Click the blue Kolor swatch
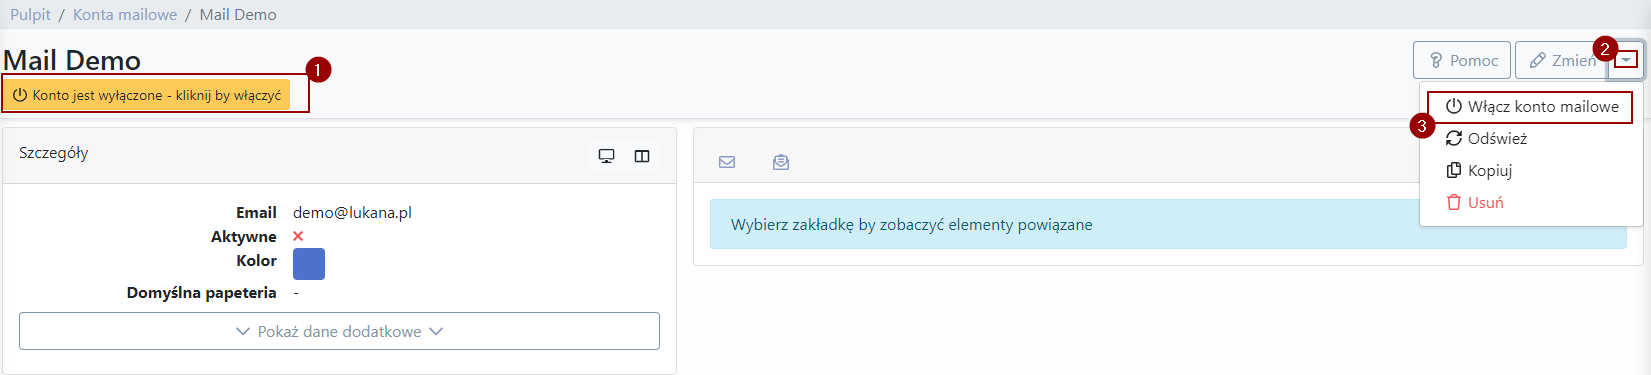 pos(309,264)
